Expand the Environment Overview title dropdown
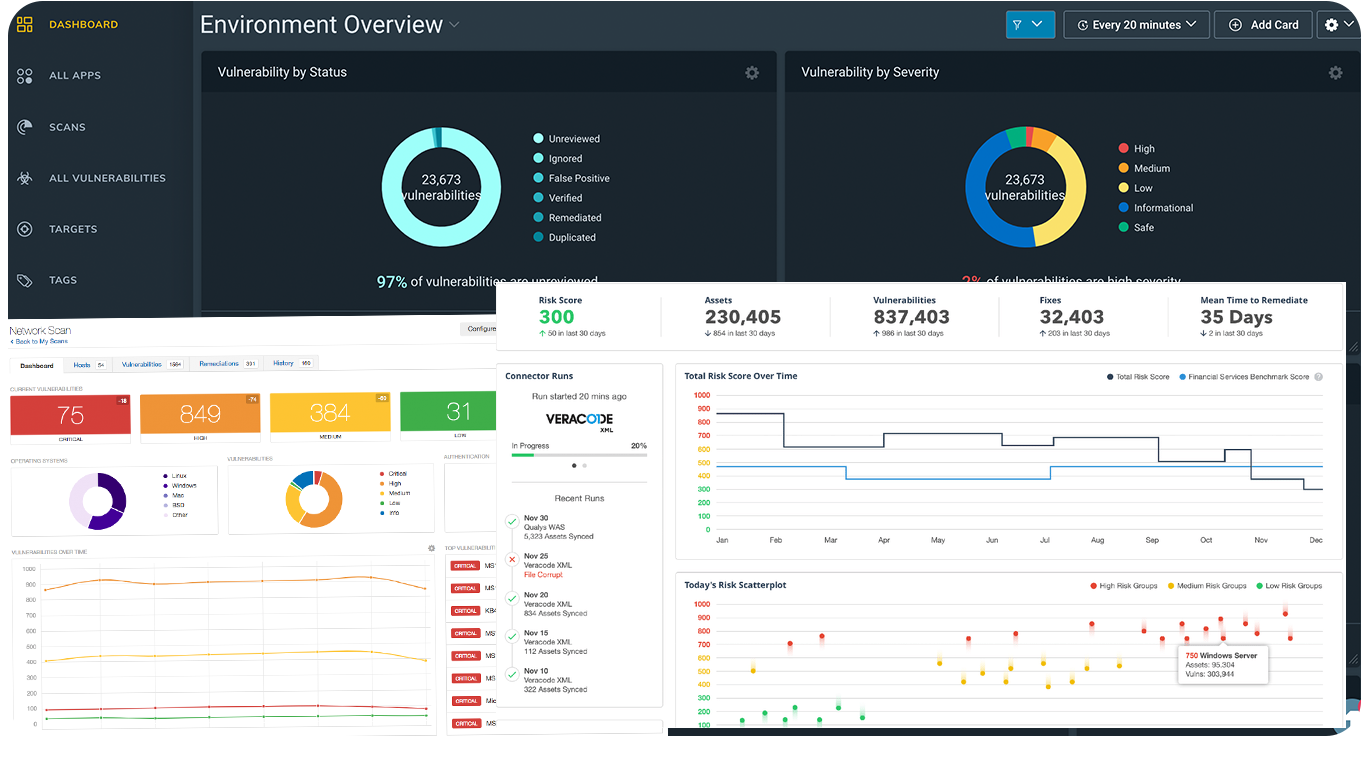The height and width of the screenshot is (768, 1366). tap(455, 25)
